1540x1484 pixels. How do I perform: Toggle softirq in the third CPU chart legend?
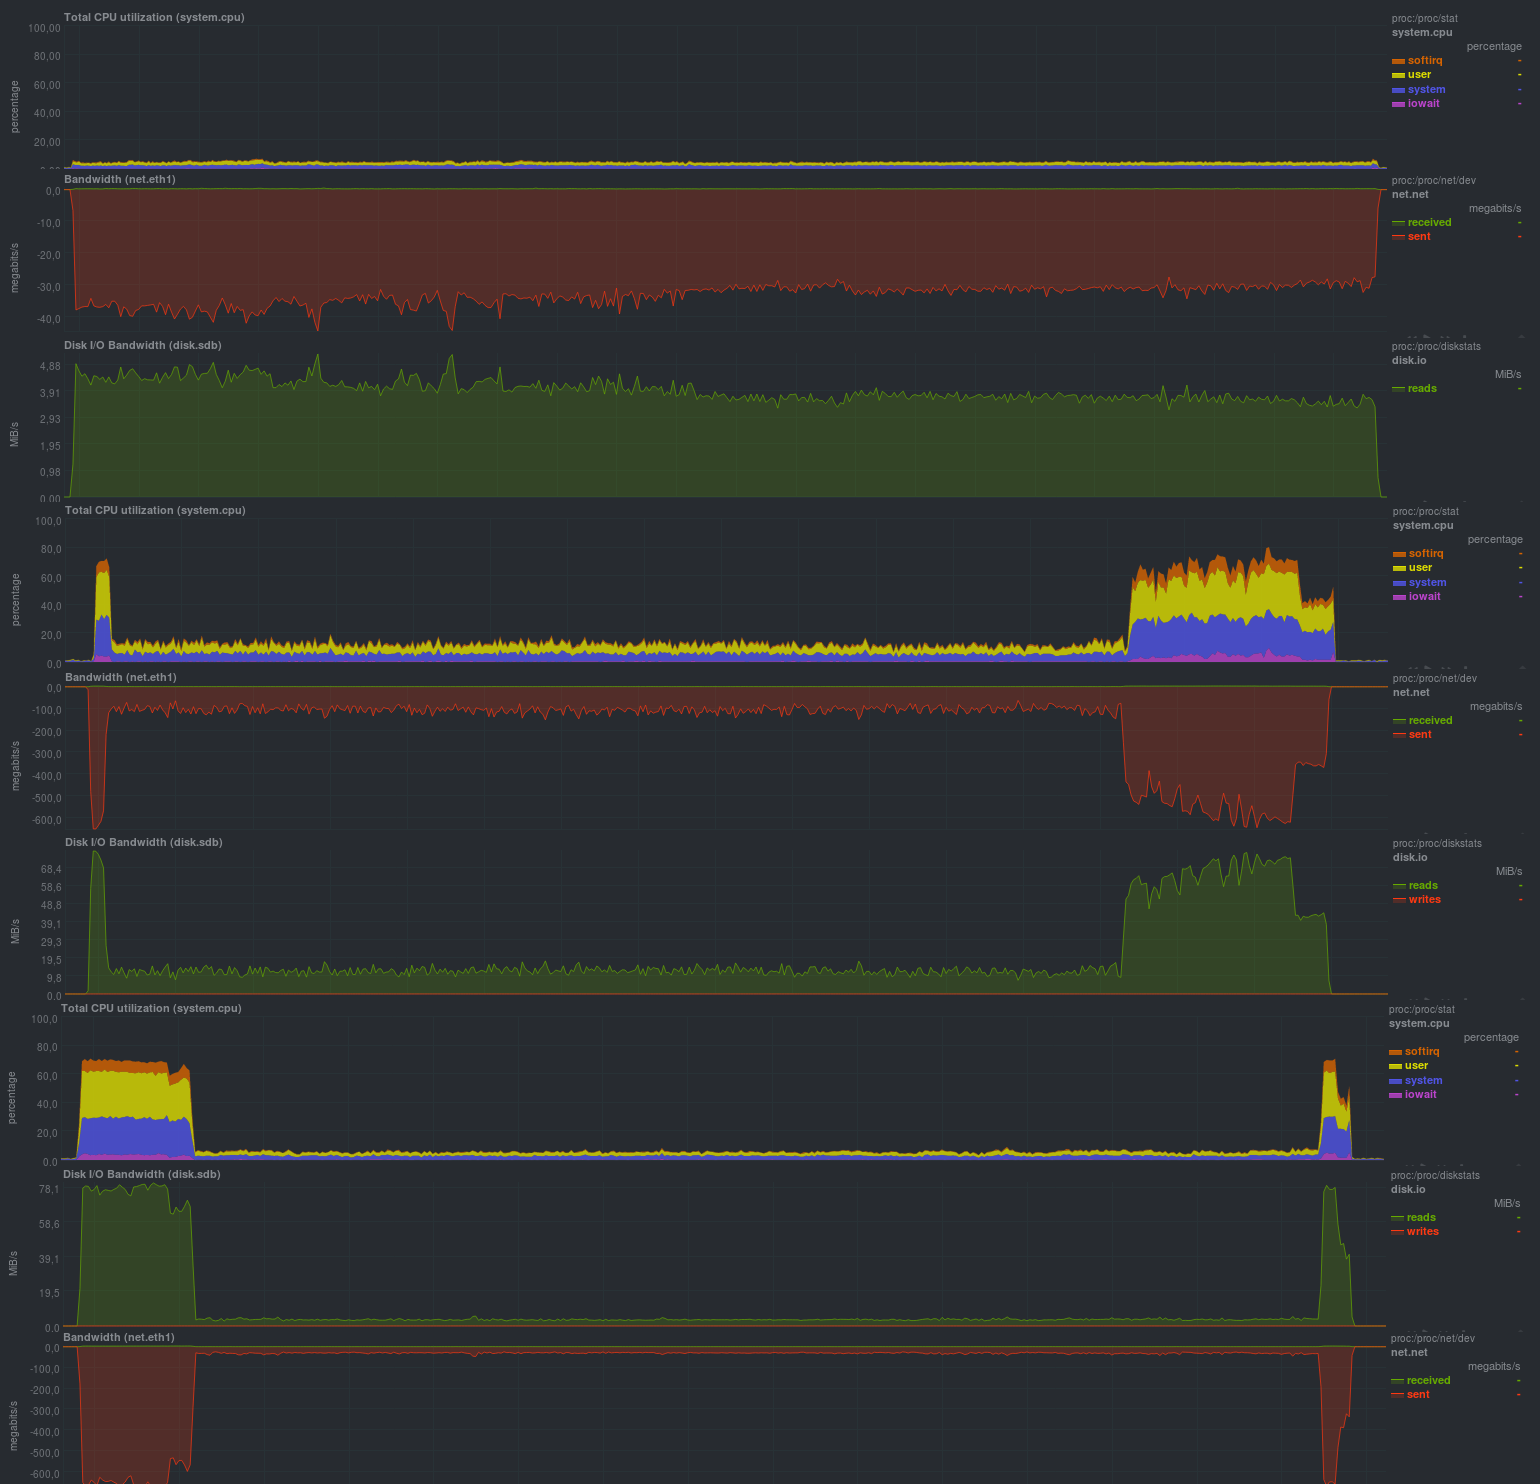1422,1052
